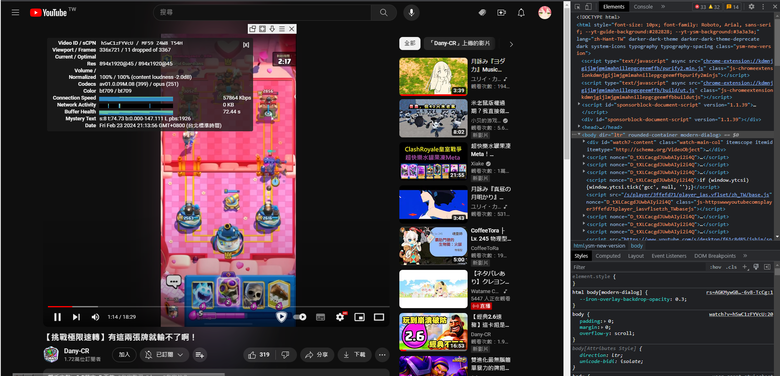The height and width of the screenshot is (376, 780).
Task: Open the Dany-CR channel name link
Action: (x=77, y=351)
